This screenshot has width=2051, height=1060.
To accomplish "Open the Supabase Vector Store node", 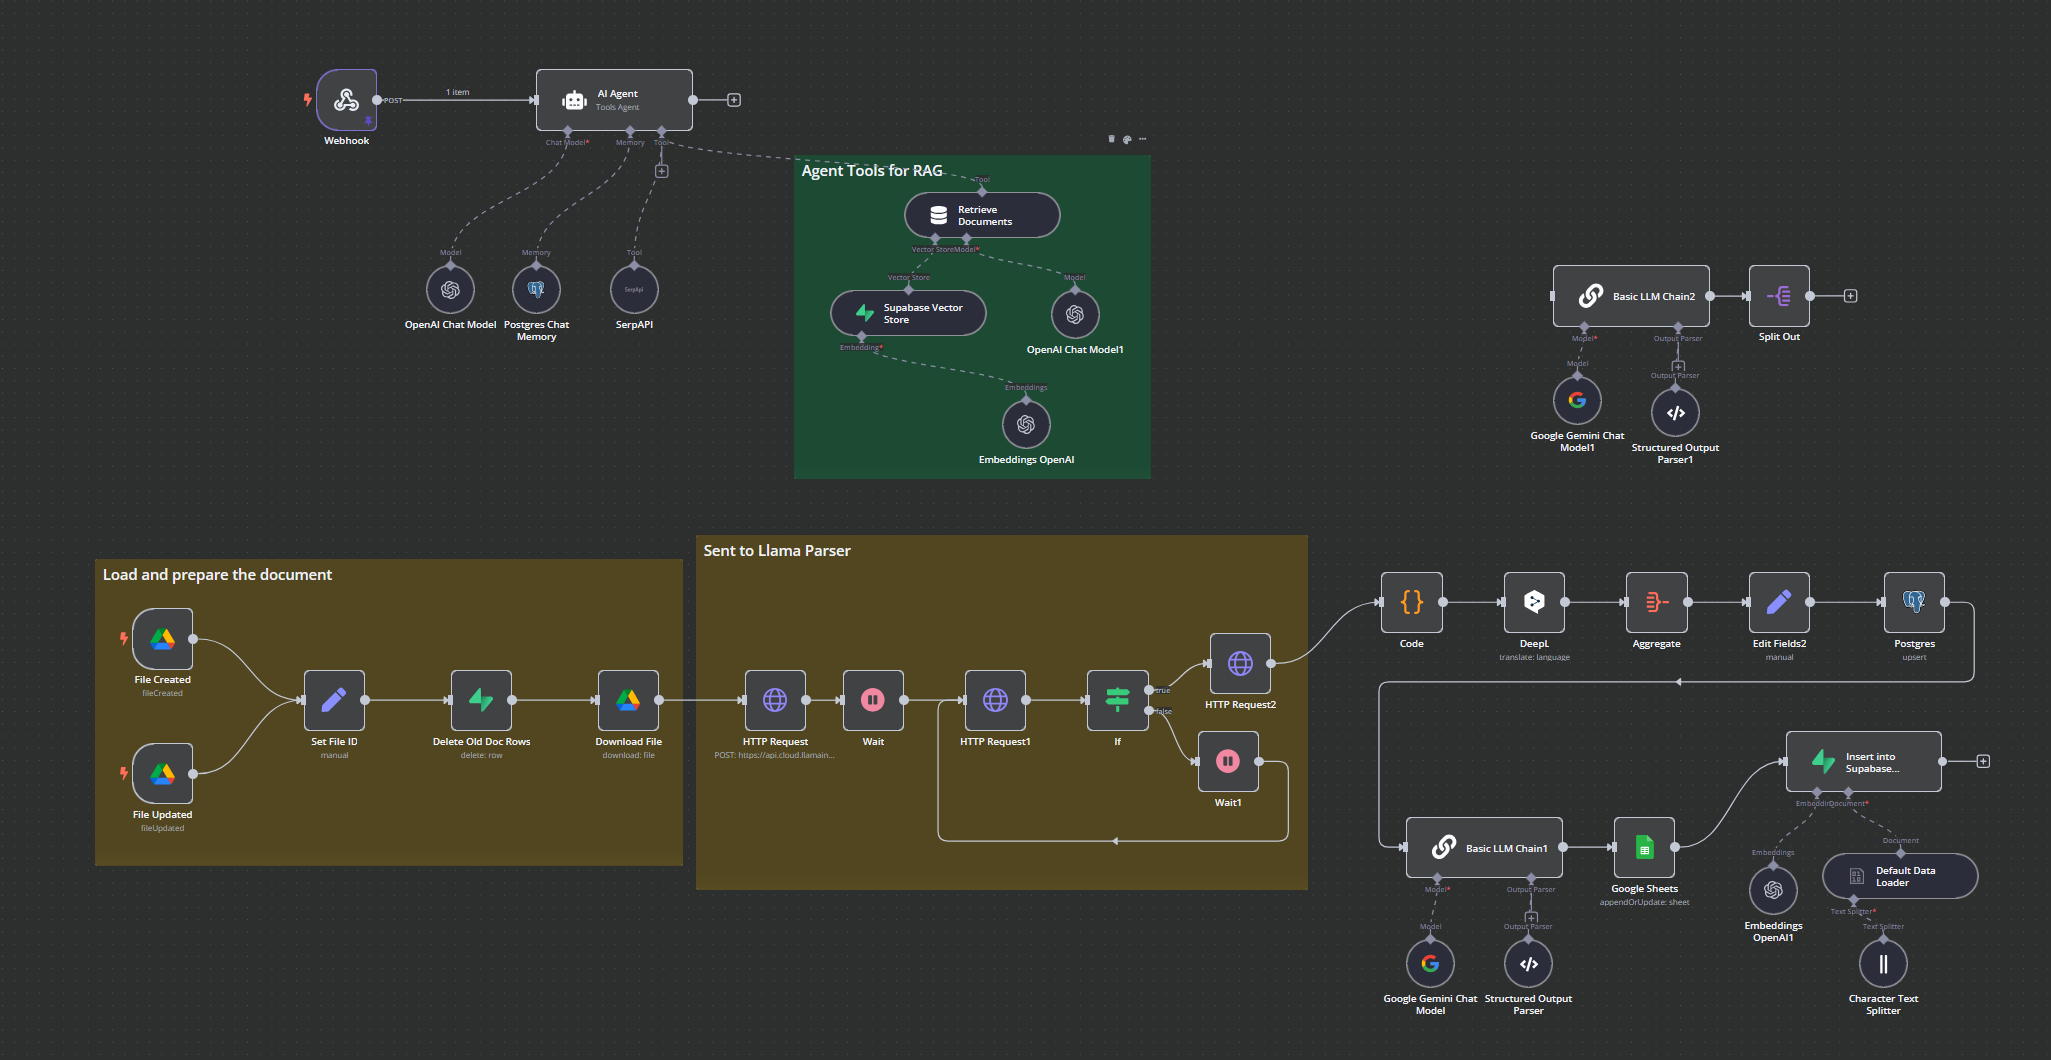I will [906, 312].
